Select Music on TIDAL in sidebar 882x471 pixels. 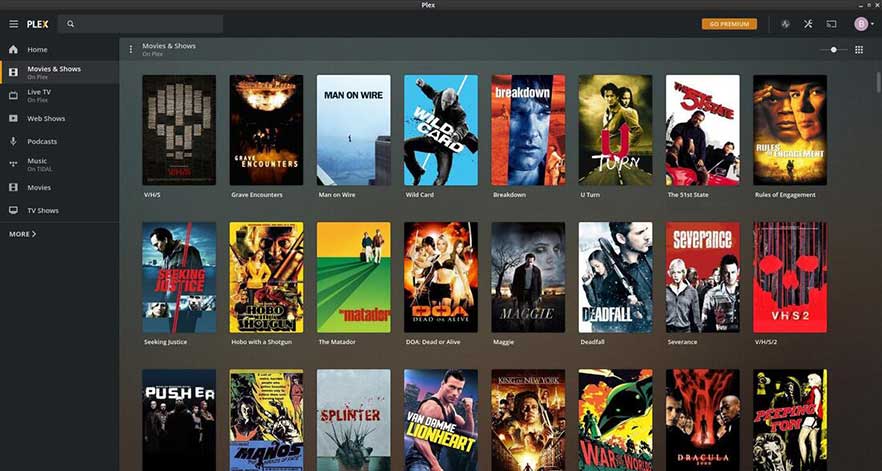pyautogui.click(x=60, y=164)
